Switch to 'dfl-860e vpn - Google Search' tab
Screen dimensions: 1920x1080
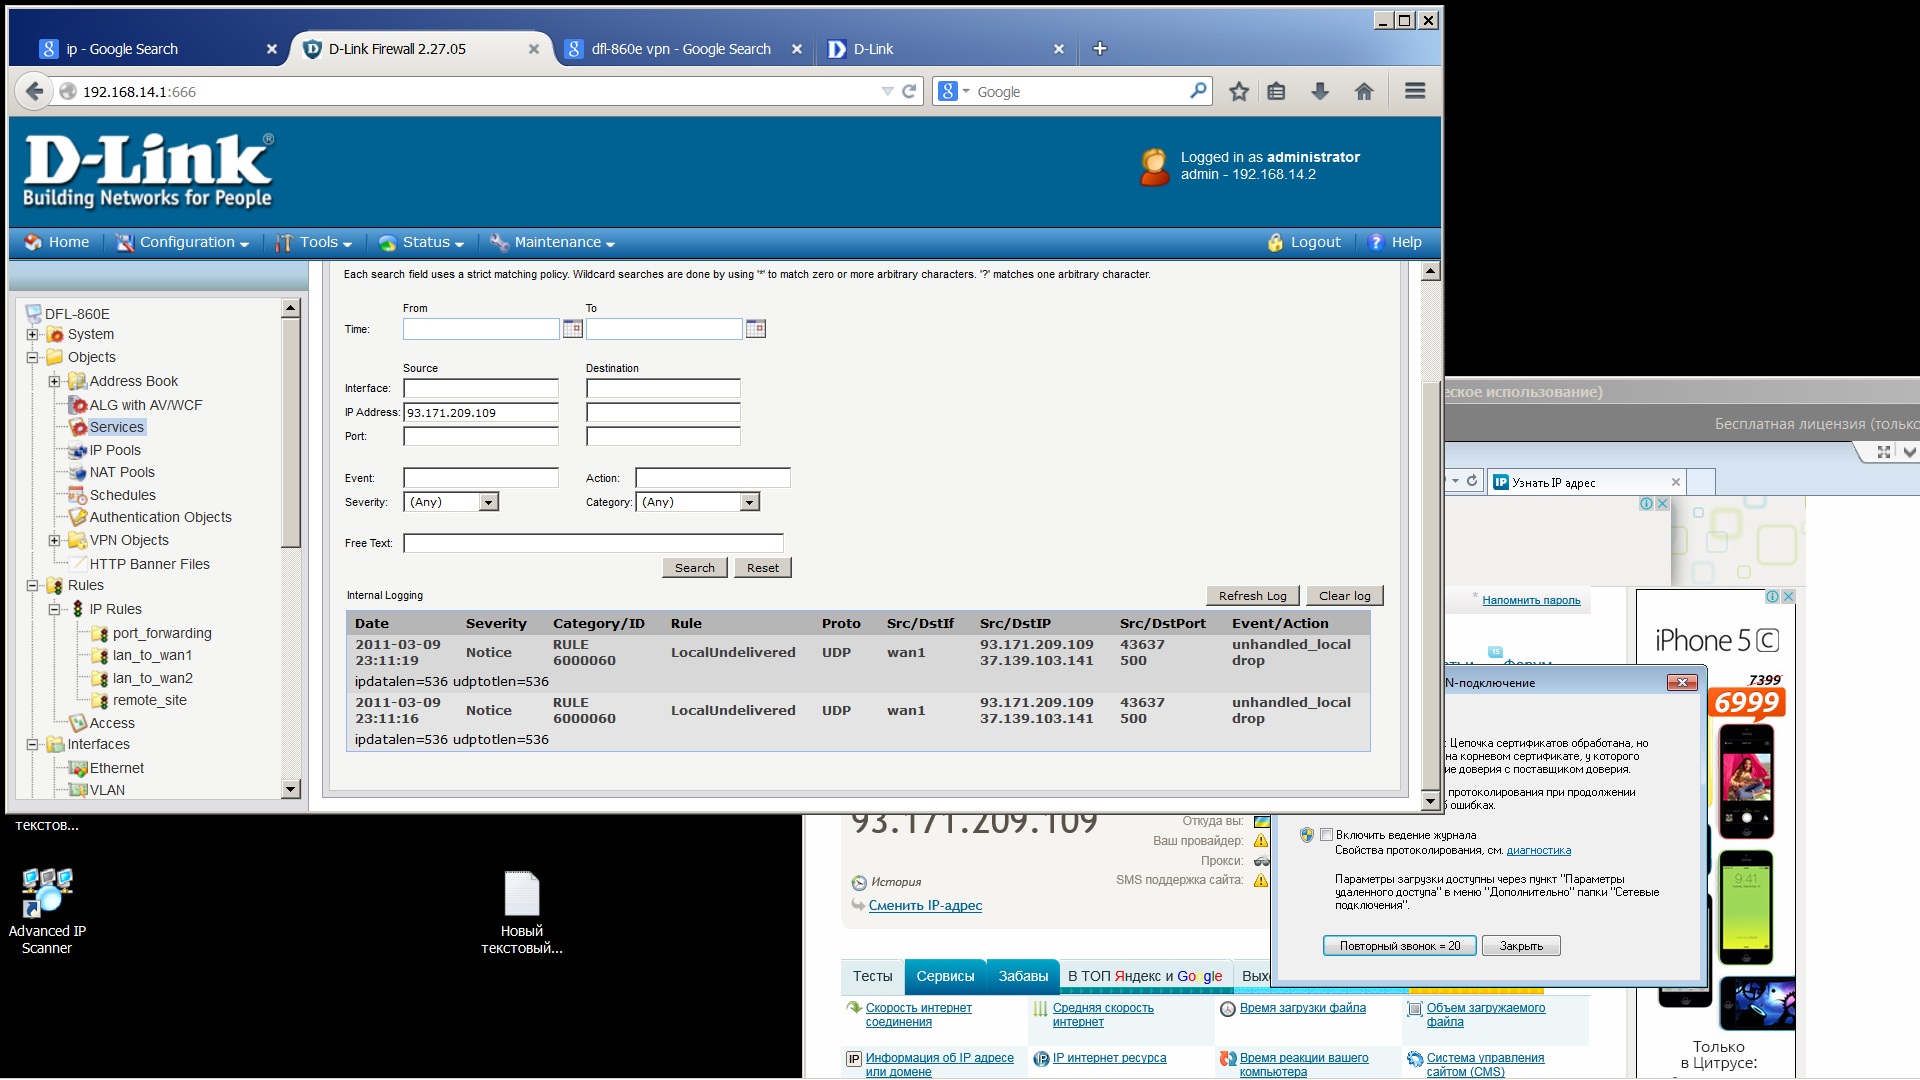[x=680, y=49]
